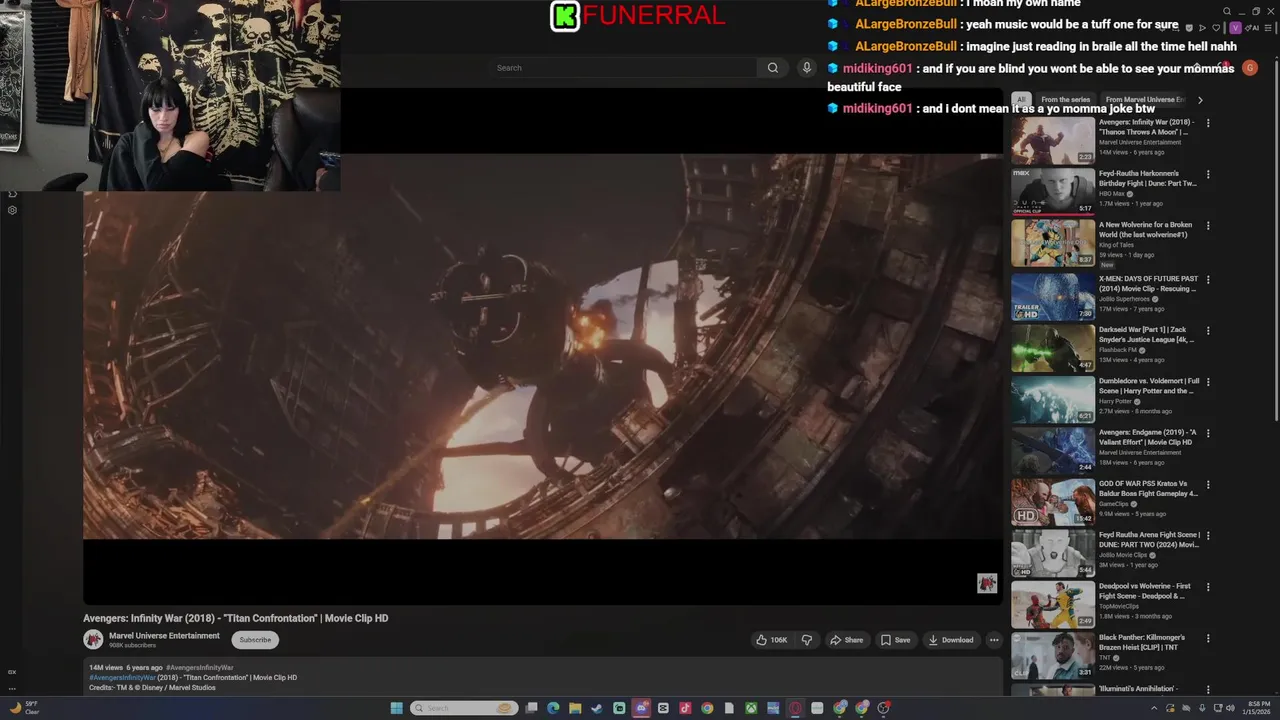
Task: Open OBS Studio from the taskbar
Action: [883, 708]
